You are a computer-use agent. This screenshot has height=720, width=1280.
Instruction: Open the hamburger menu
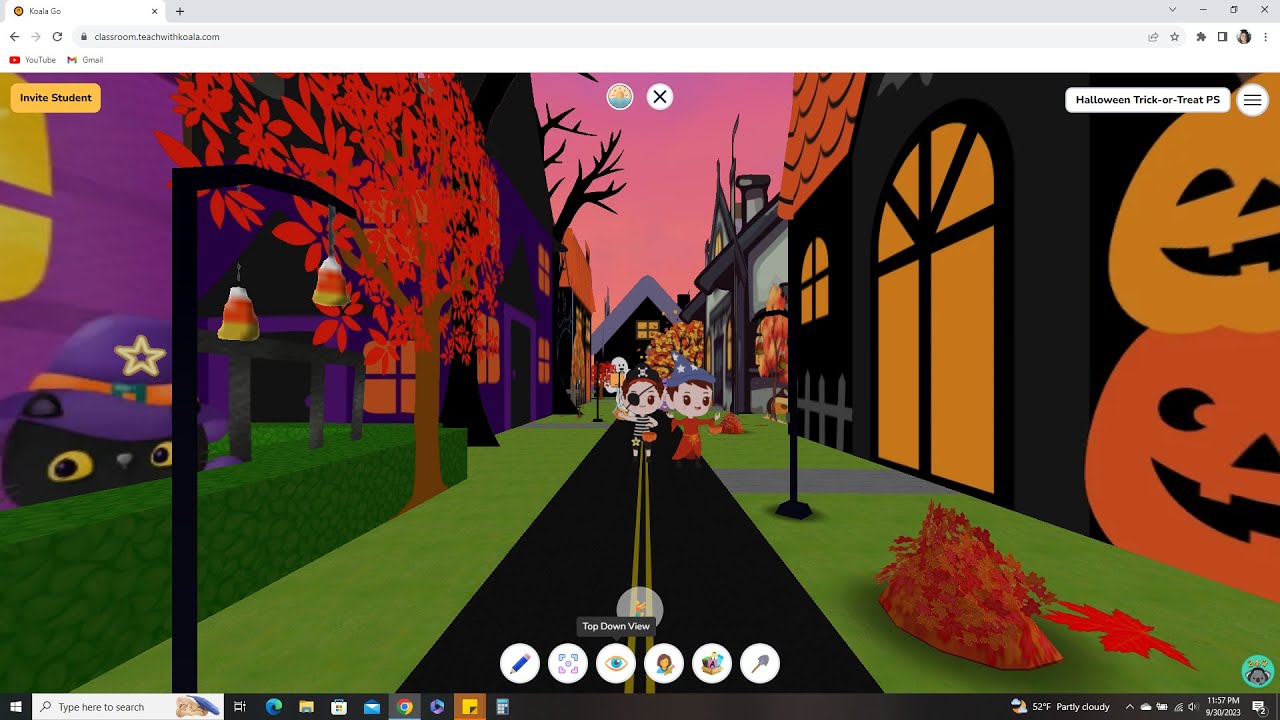tap(1252, 100)
